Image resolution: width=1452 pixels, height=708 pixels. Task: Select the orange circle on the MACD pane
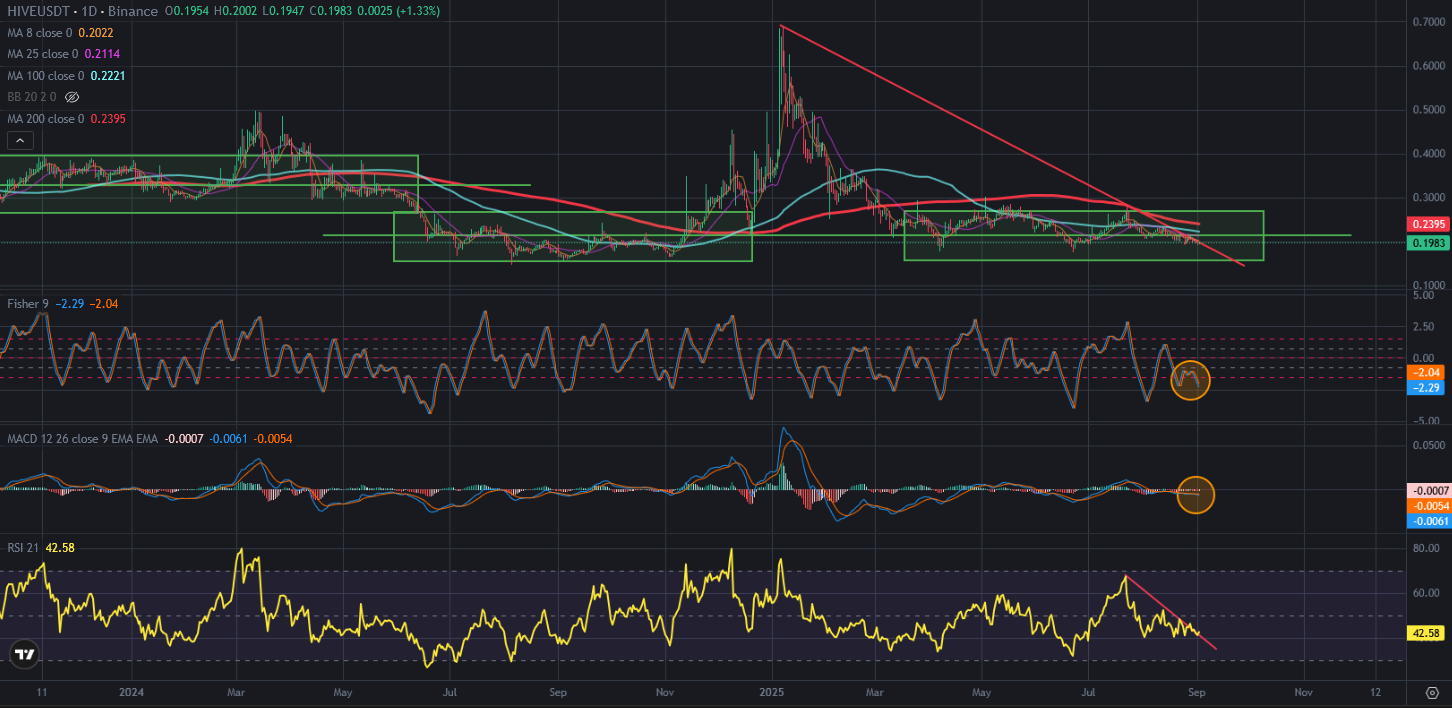[1195, 494]
